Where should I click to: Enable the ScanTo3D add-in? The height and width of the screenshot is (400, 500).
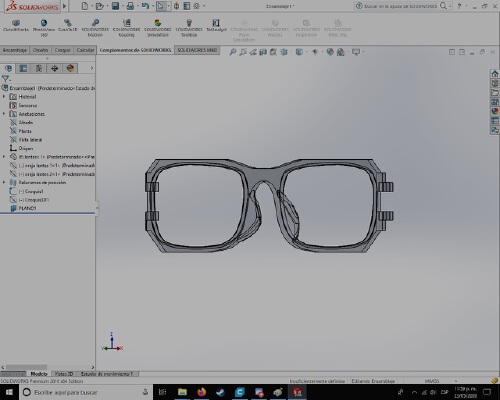point(68,26)
